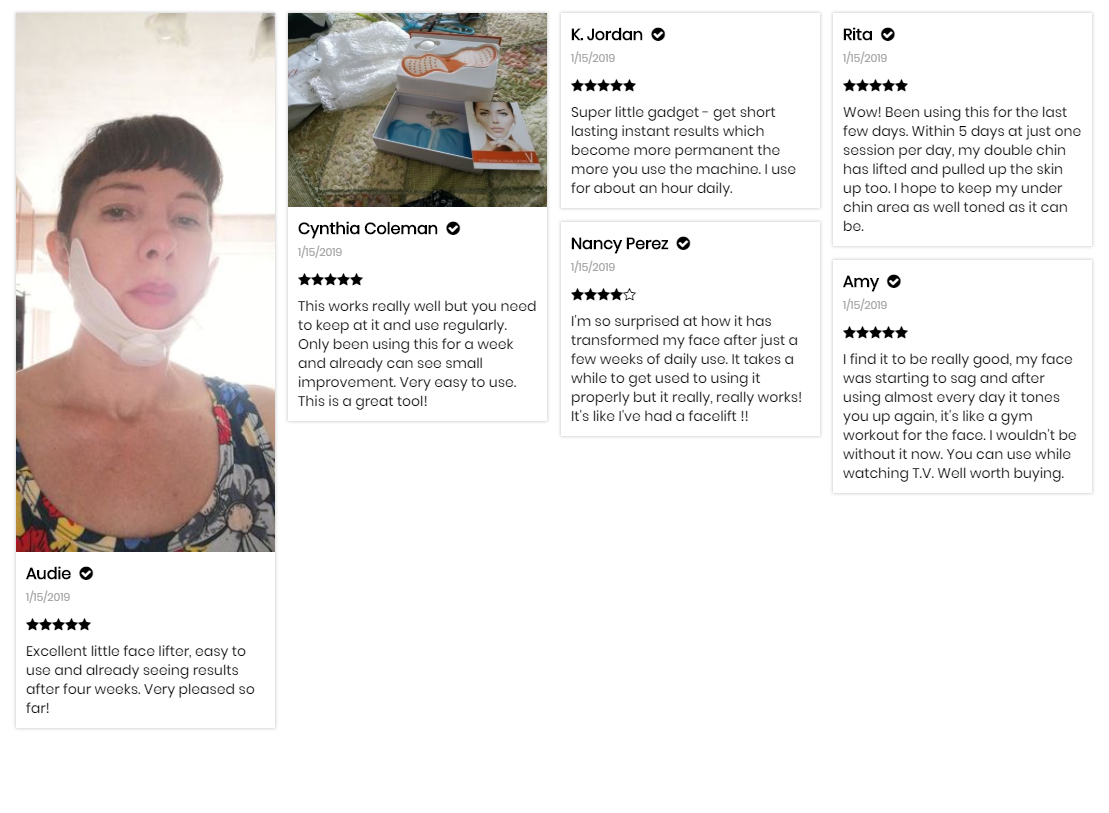Click Audie's review text about face lifter
This screenshot has height=813, width=1109.
[140, 679]
